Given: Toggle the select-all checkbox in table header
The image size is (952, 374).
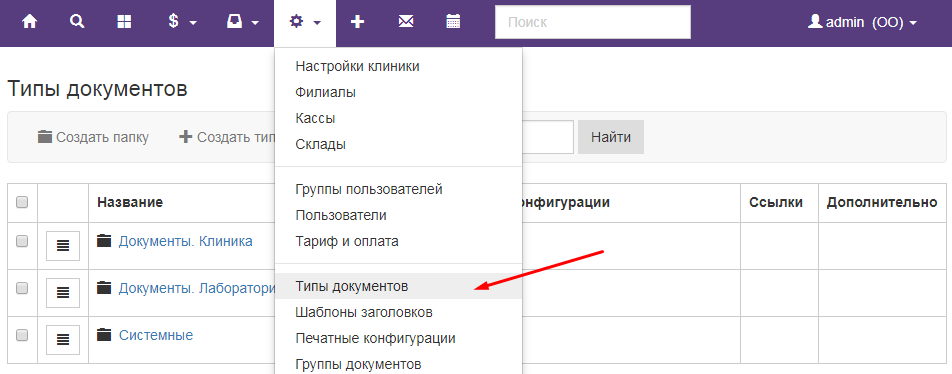Looking at the screenshot, I should point(22,202).
